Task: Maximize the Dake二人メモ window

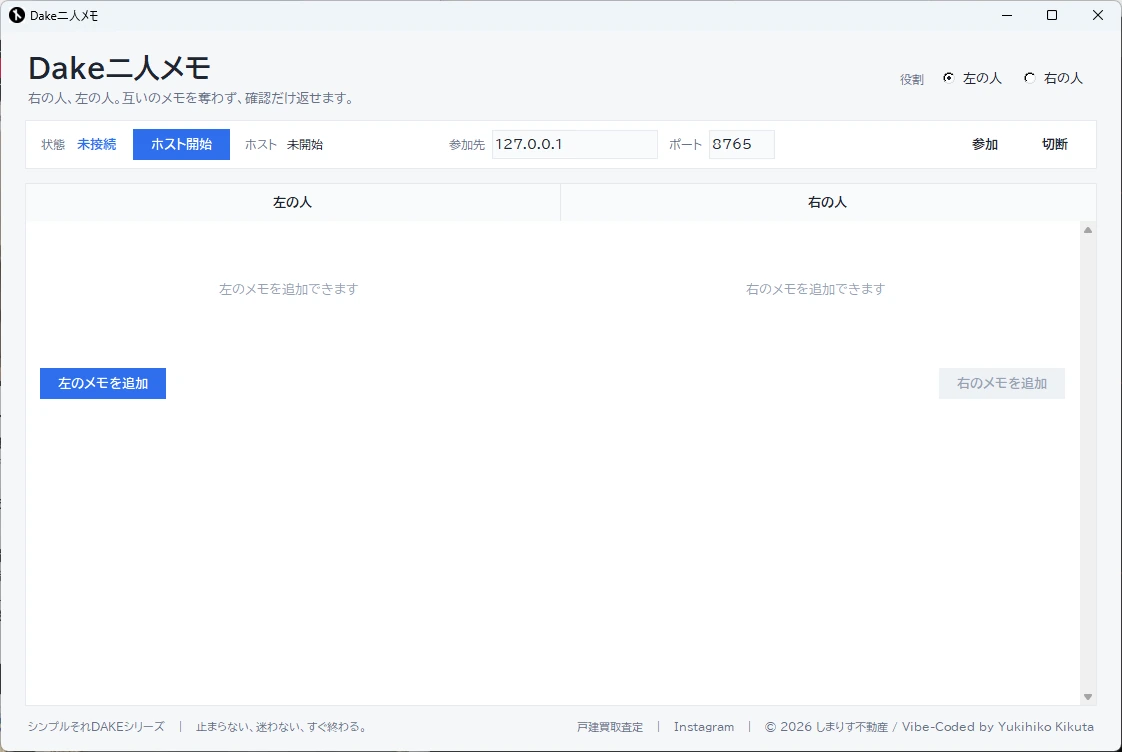Action: (1052, 15)
